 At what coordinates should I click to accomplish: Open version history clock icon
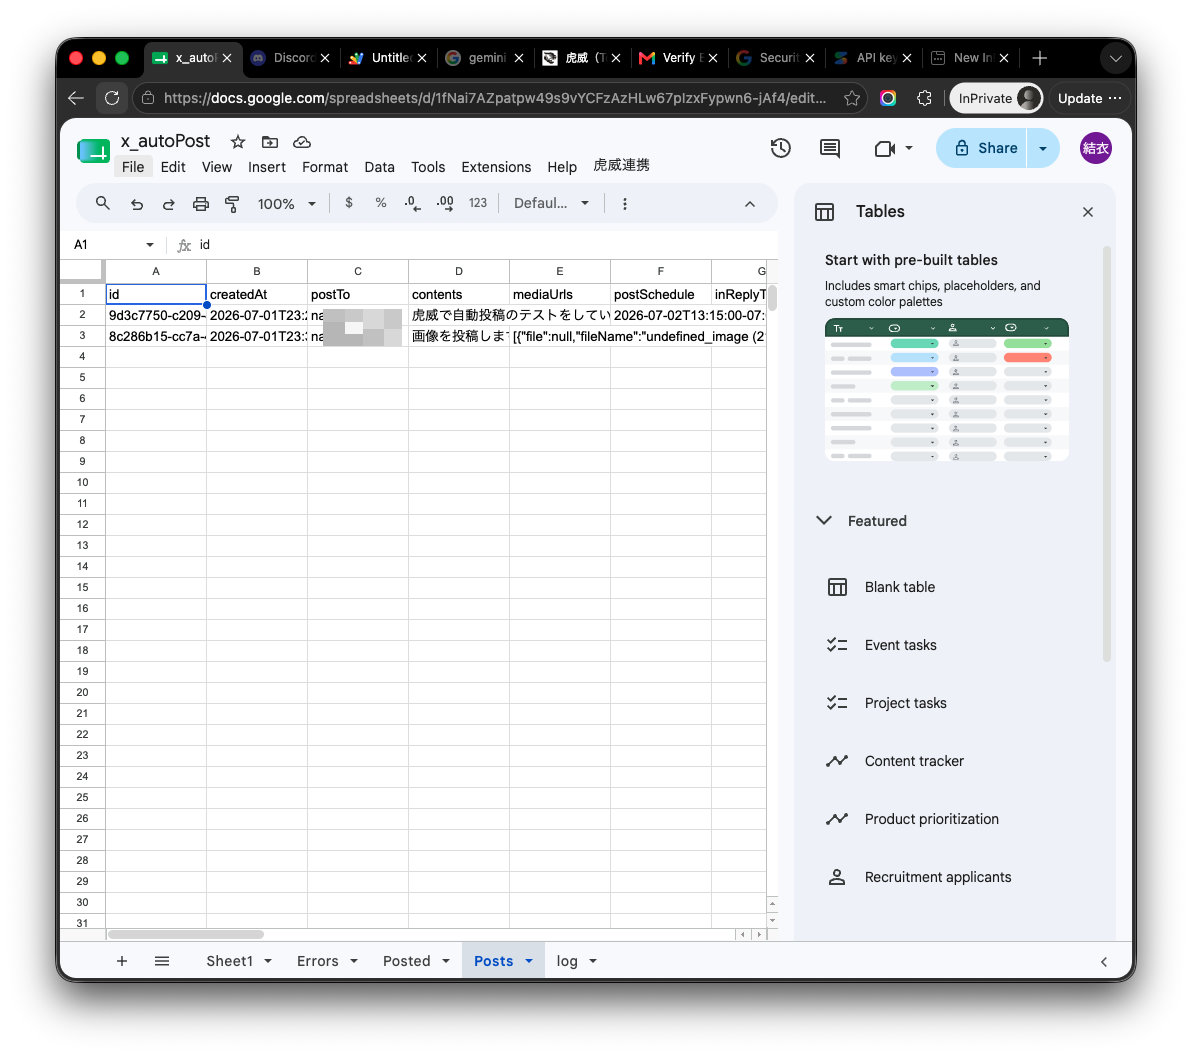coord(781,148)
